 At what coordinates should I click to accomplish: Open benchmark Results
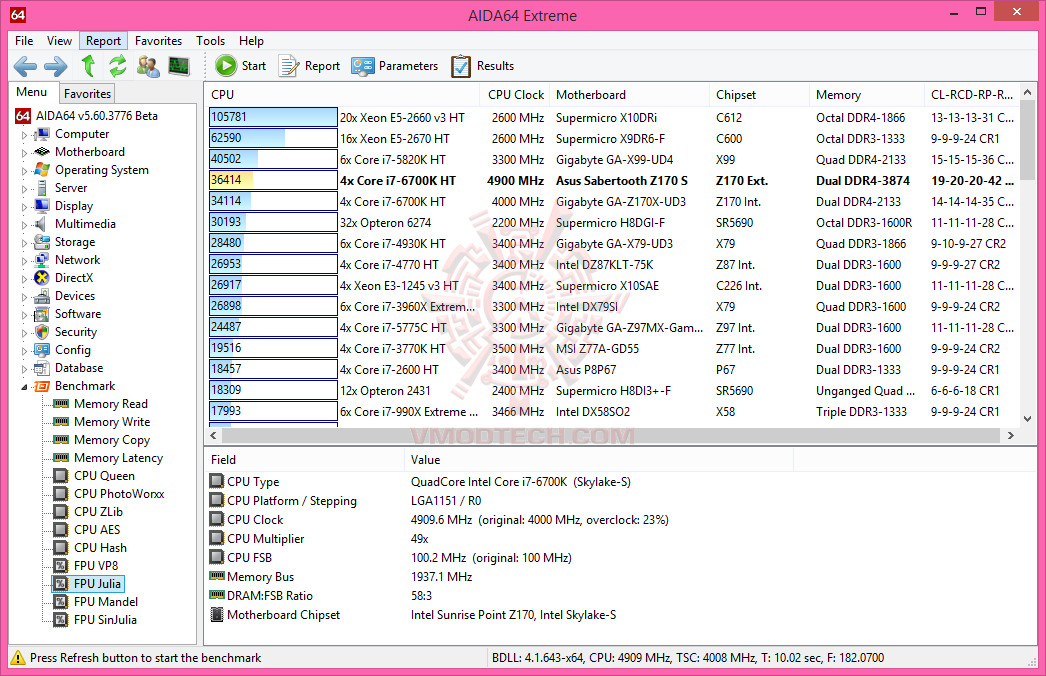pos(483,66)
